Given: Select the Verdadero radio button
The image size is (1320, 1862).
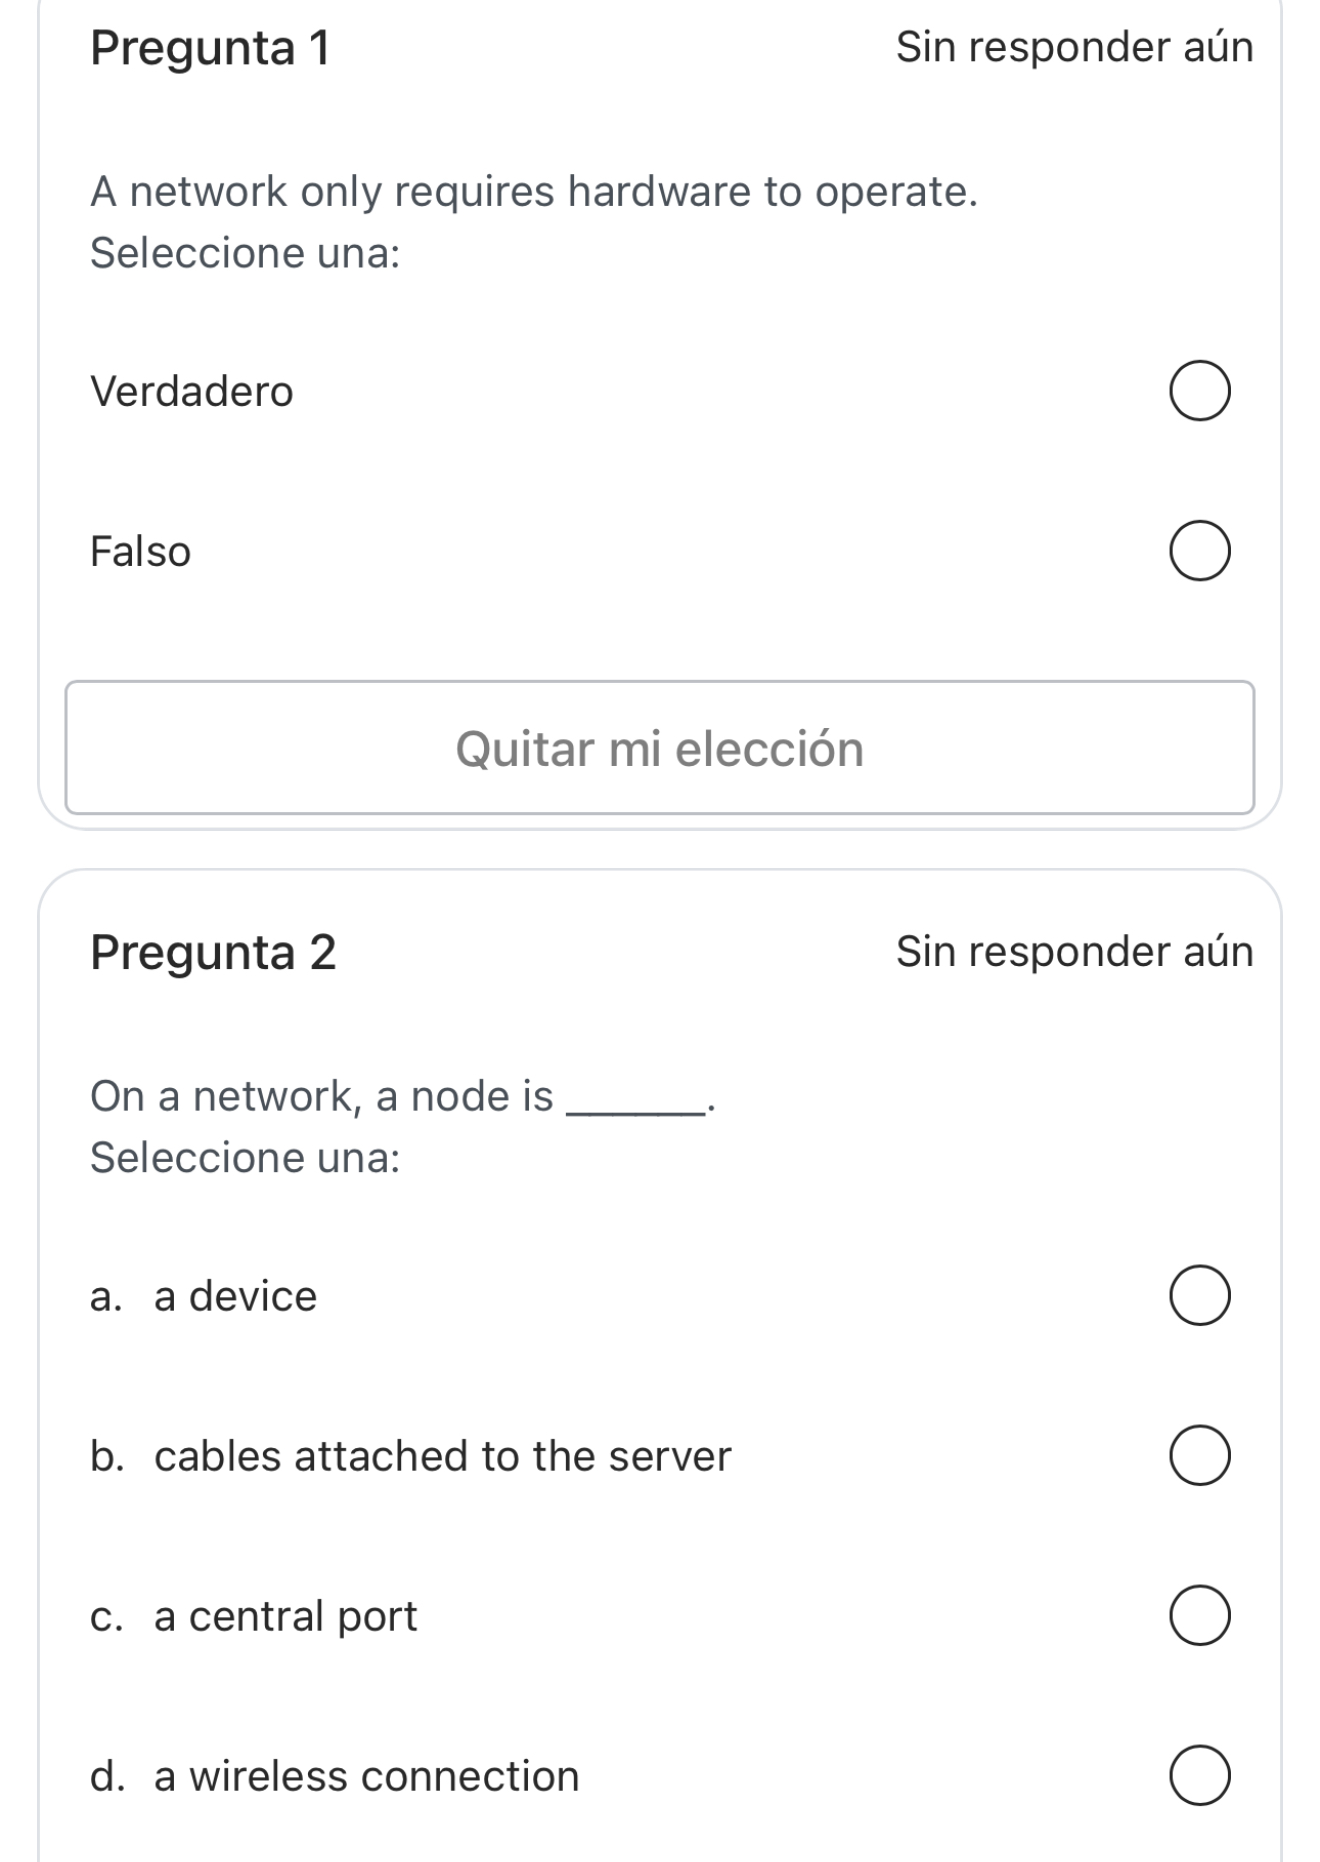Looking at the screenshot, I should pos(1200,390).
